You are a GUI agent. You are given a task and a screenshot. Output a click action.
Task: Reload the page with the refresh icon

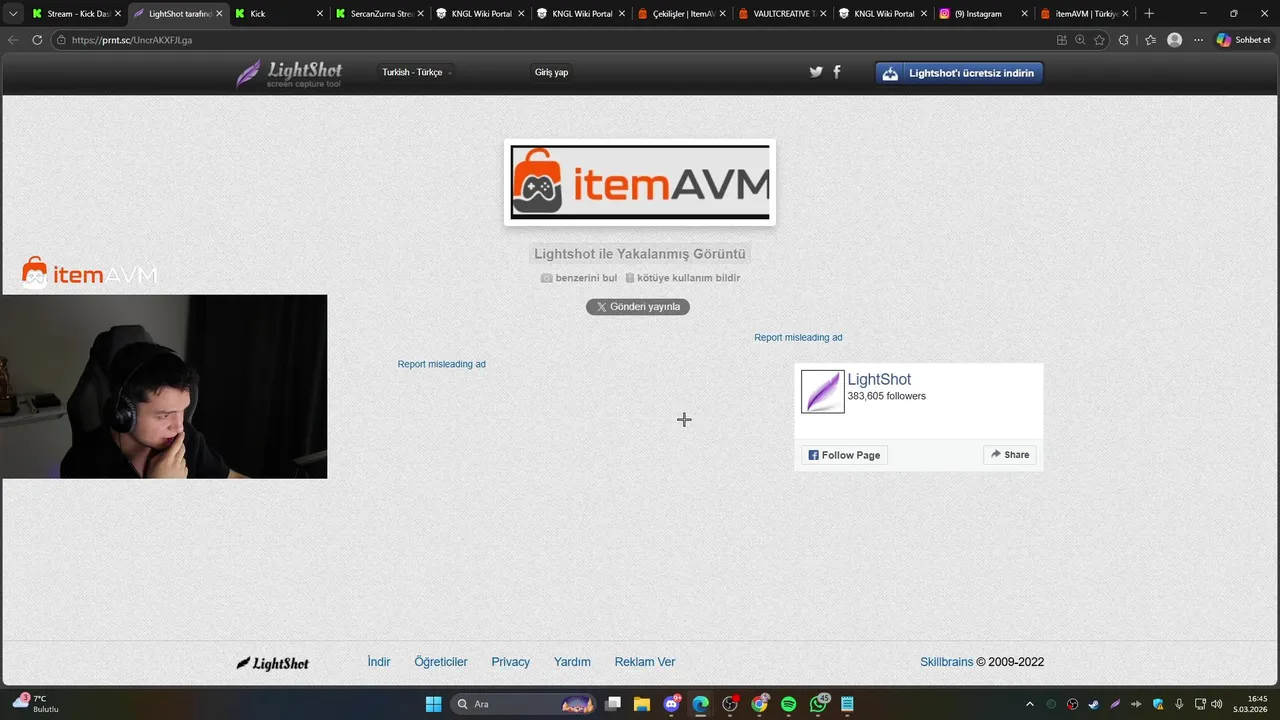(37, 40)
